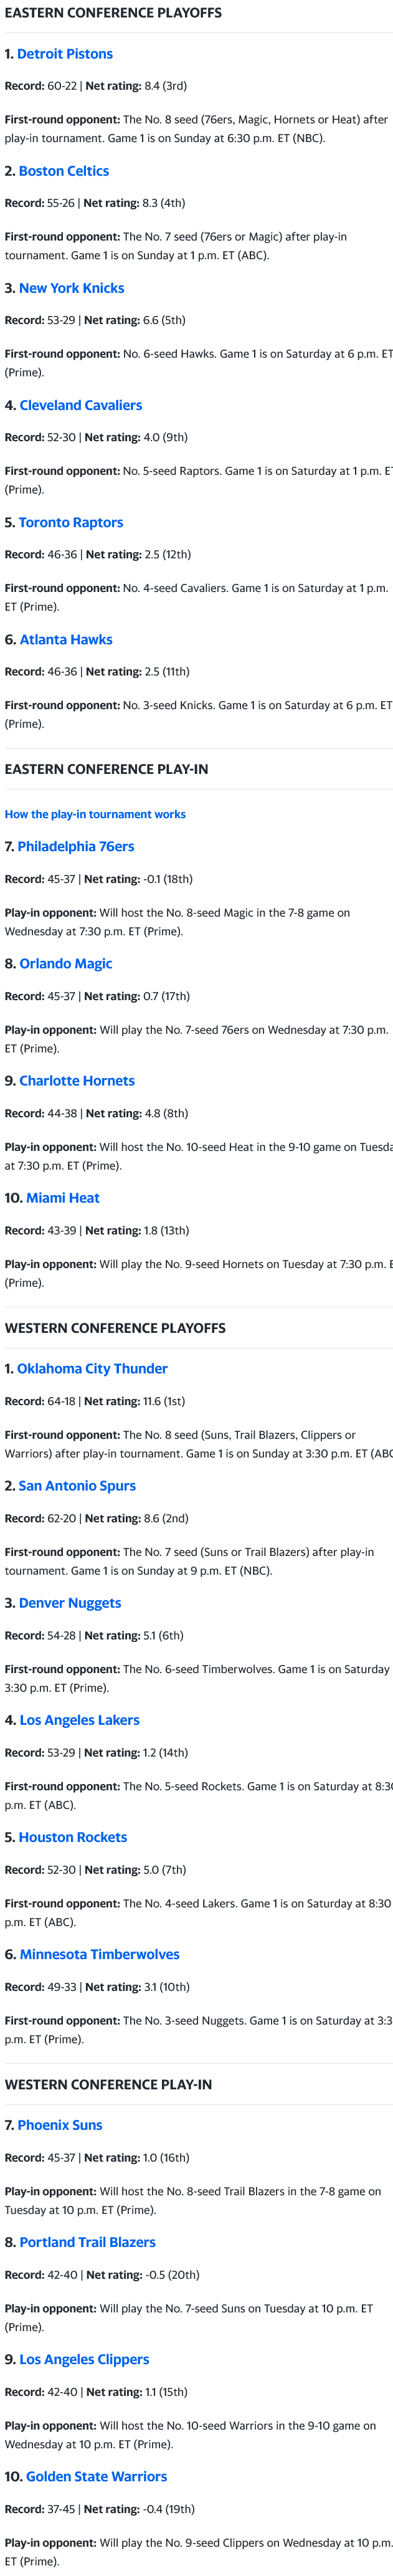The image size is (393, 2576).
Task: Click the Denver Nuggets link
Action: [x=69, y=1602]
